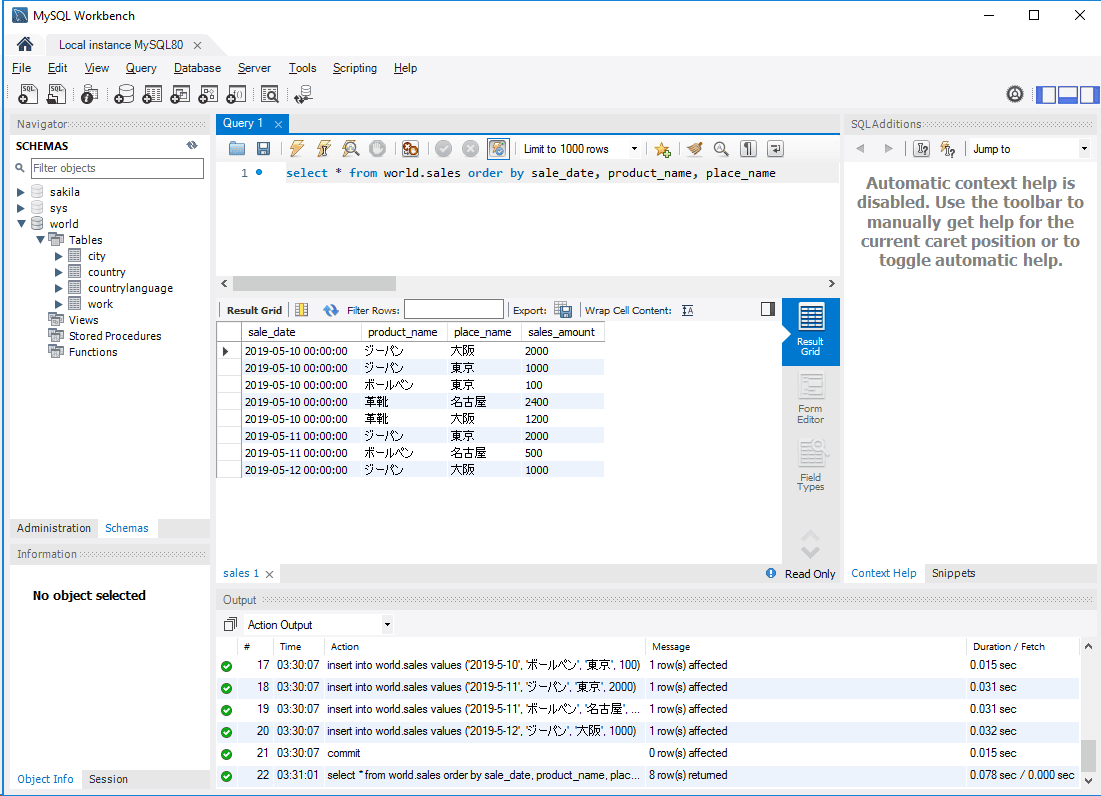Open the Jump to dropdown
The width and height of the screenshot is (1101, 796).
pos(1084,149)
